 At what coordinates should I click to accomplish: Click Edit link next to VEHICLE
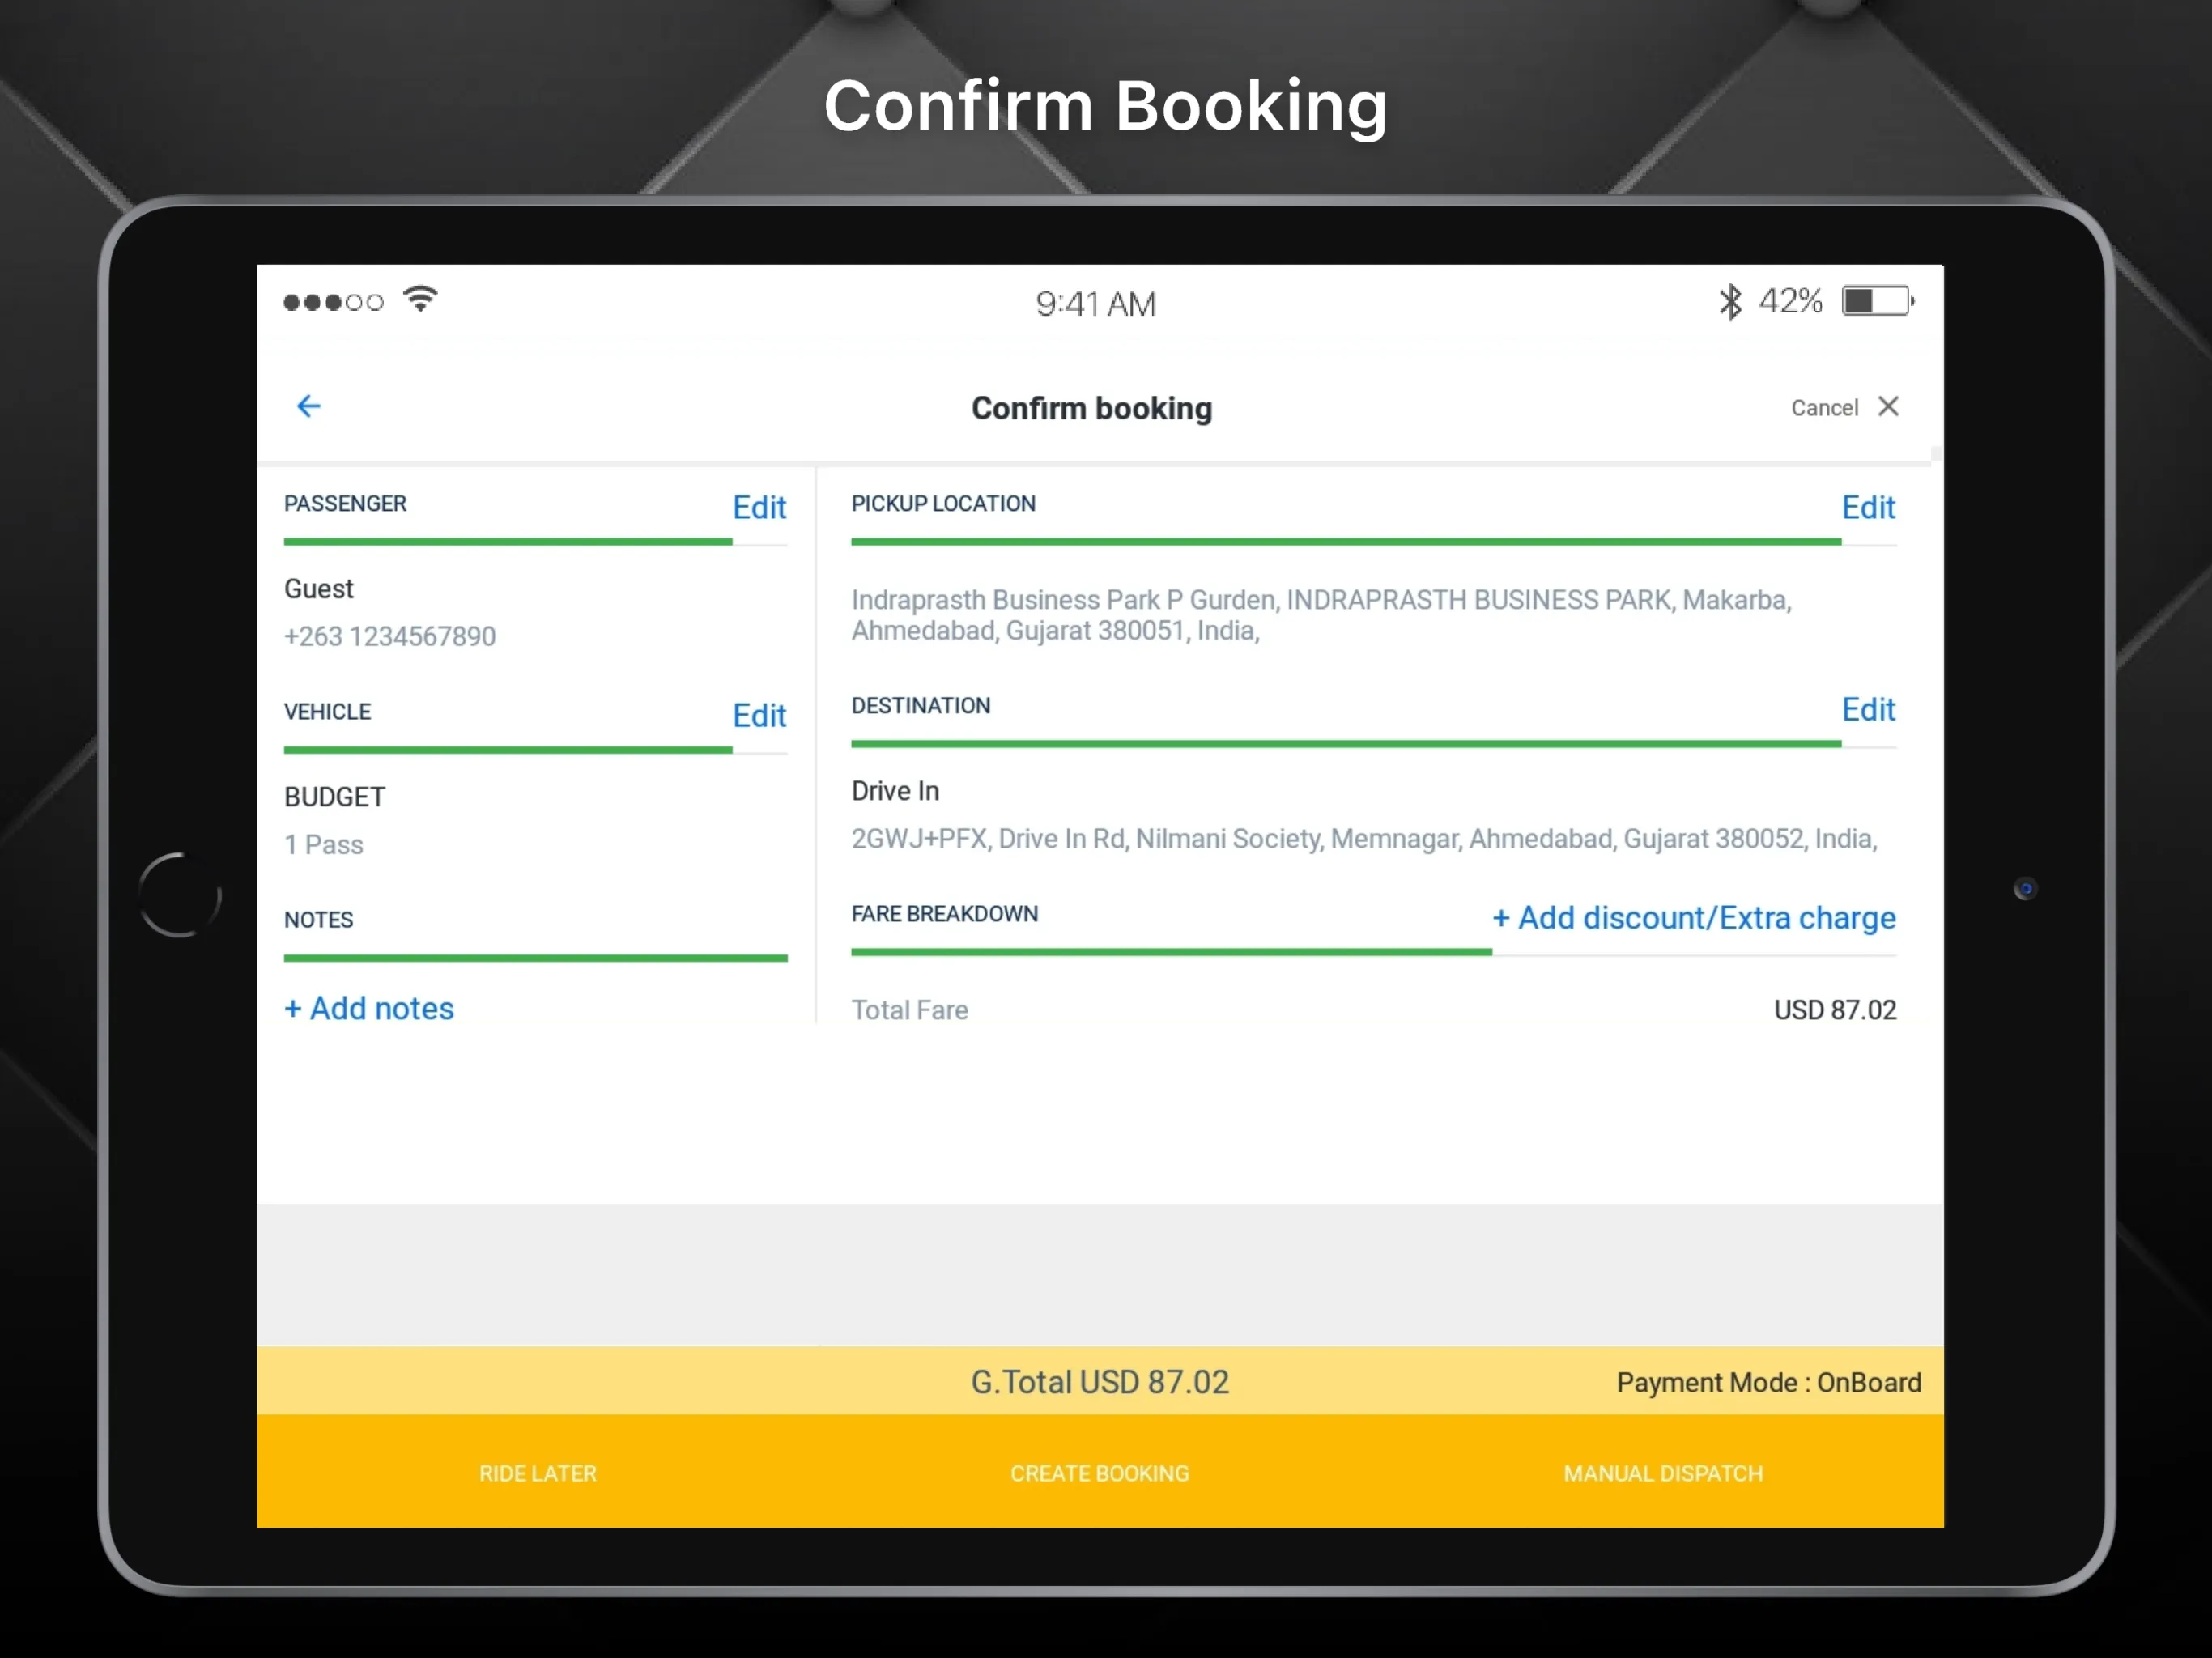(758, 714)
